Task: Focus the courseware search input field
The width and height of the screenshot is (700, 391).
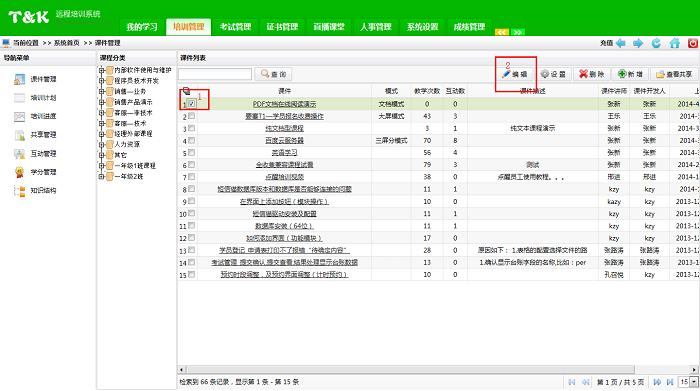Action: click(x=215, y=74)
